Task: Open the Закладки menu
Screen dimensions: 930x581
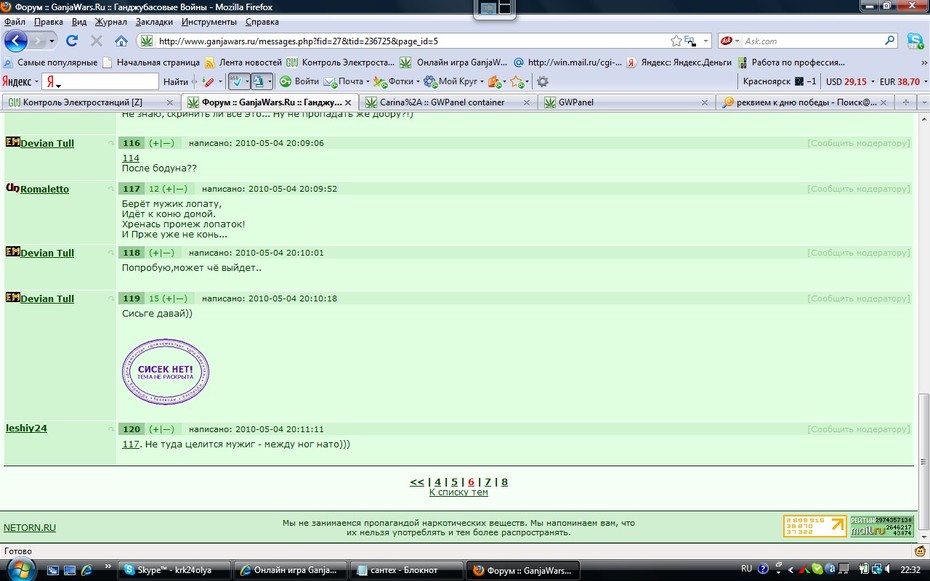Action: pyautogui.click(x=154, y=22)
